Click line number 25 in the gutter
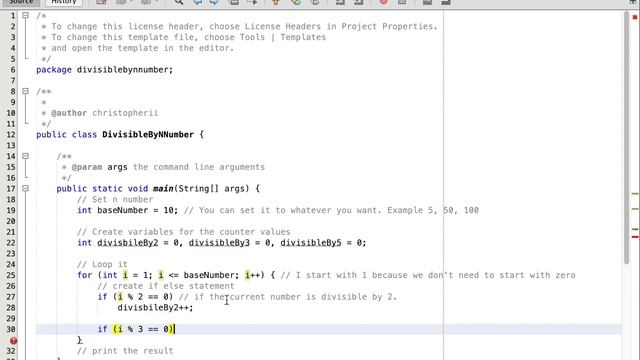This screenshot has height=360, width=640. (11, 275)
